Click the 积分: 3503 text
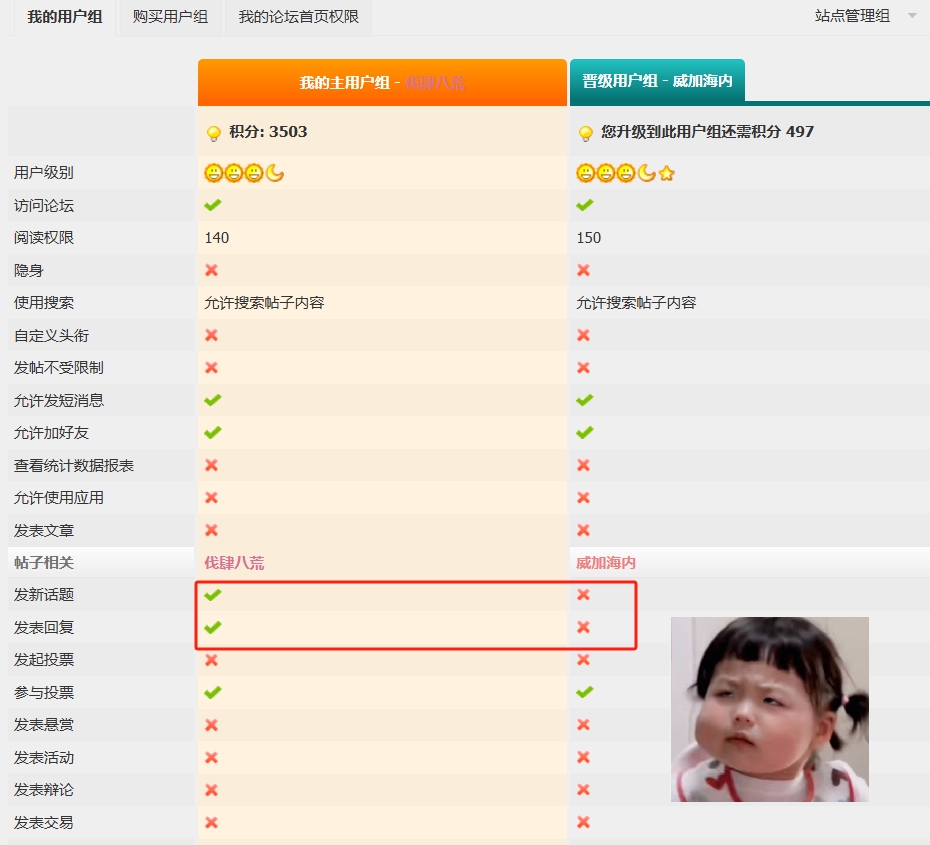930x845 pixels. click(x=268, y=132)
